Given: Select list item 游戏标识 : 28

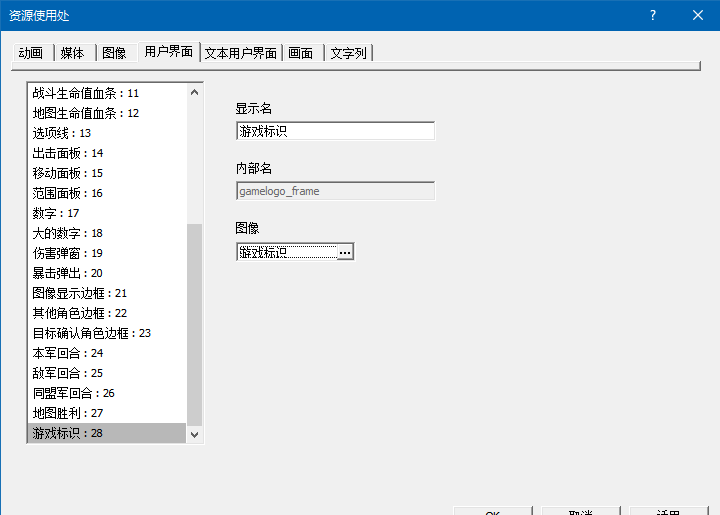Looking at the screenshot, I should coord(107,433).
